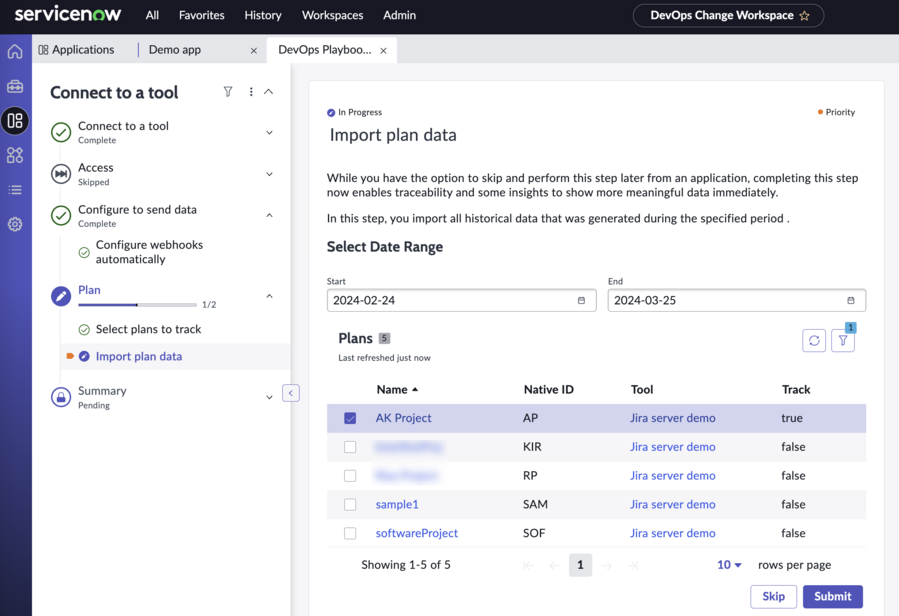Favorite DevOps Change Workspace with star

point(804,15)
